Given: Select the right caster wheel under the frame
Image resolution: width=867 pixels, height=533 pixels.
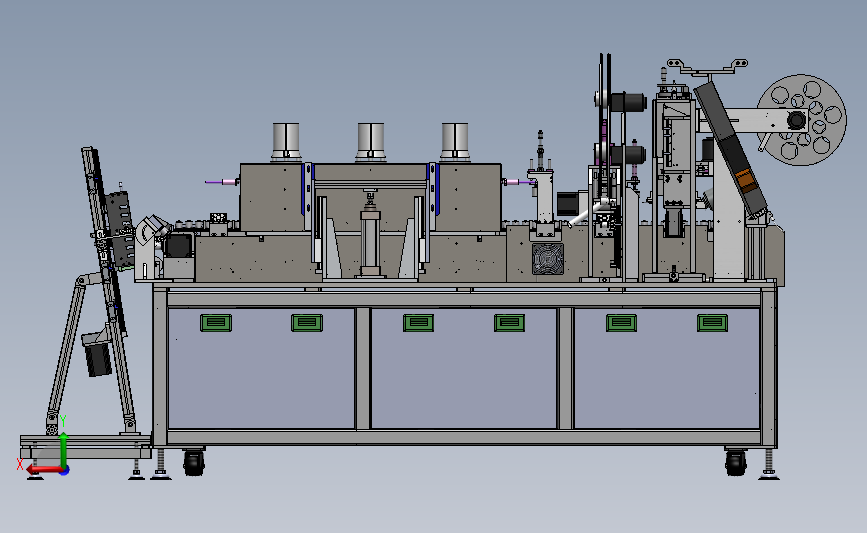Looking at the screenshot, I should tap(735, 463).
